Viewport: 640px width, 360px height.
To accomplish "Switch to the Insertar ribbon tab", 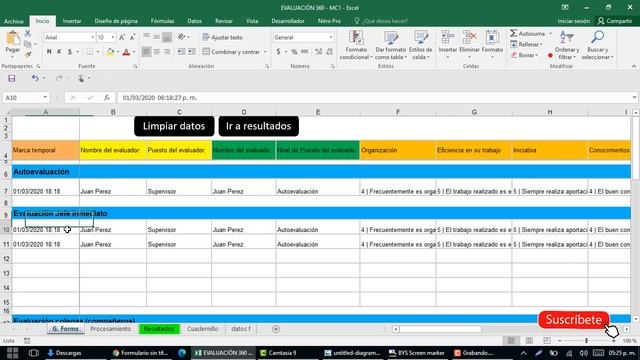I will coord(72,21).
